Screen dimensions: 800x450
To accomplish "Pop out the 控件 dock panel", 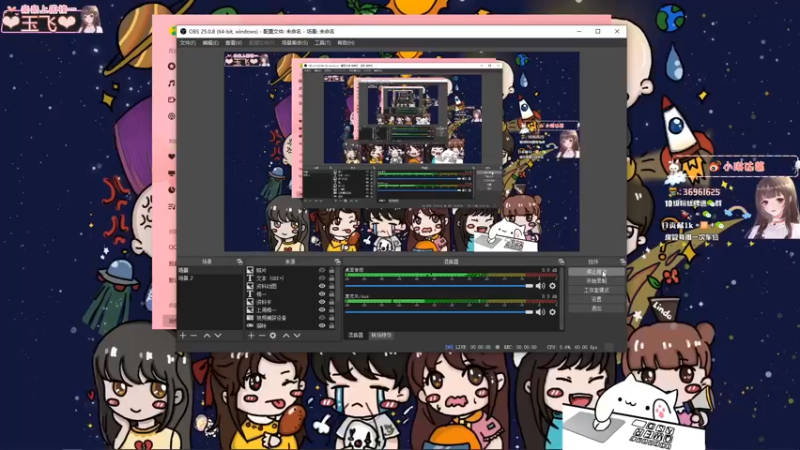I will 622,262.
